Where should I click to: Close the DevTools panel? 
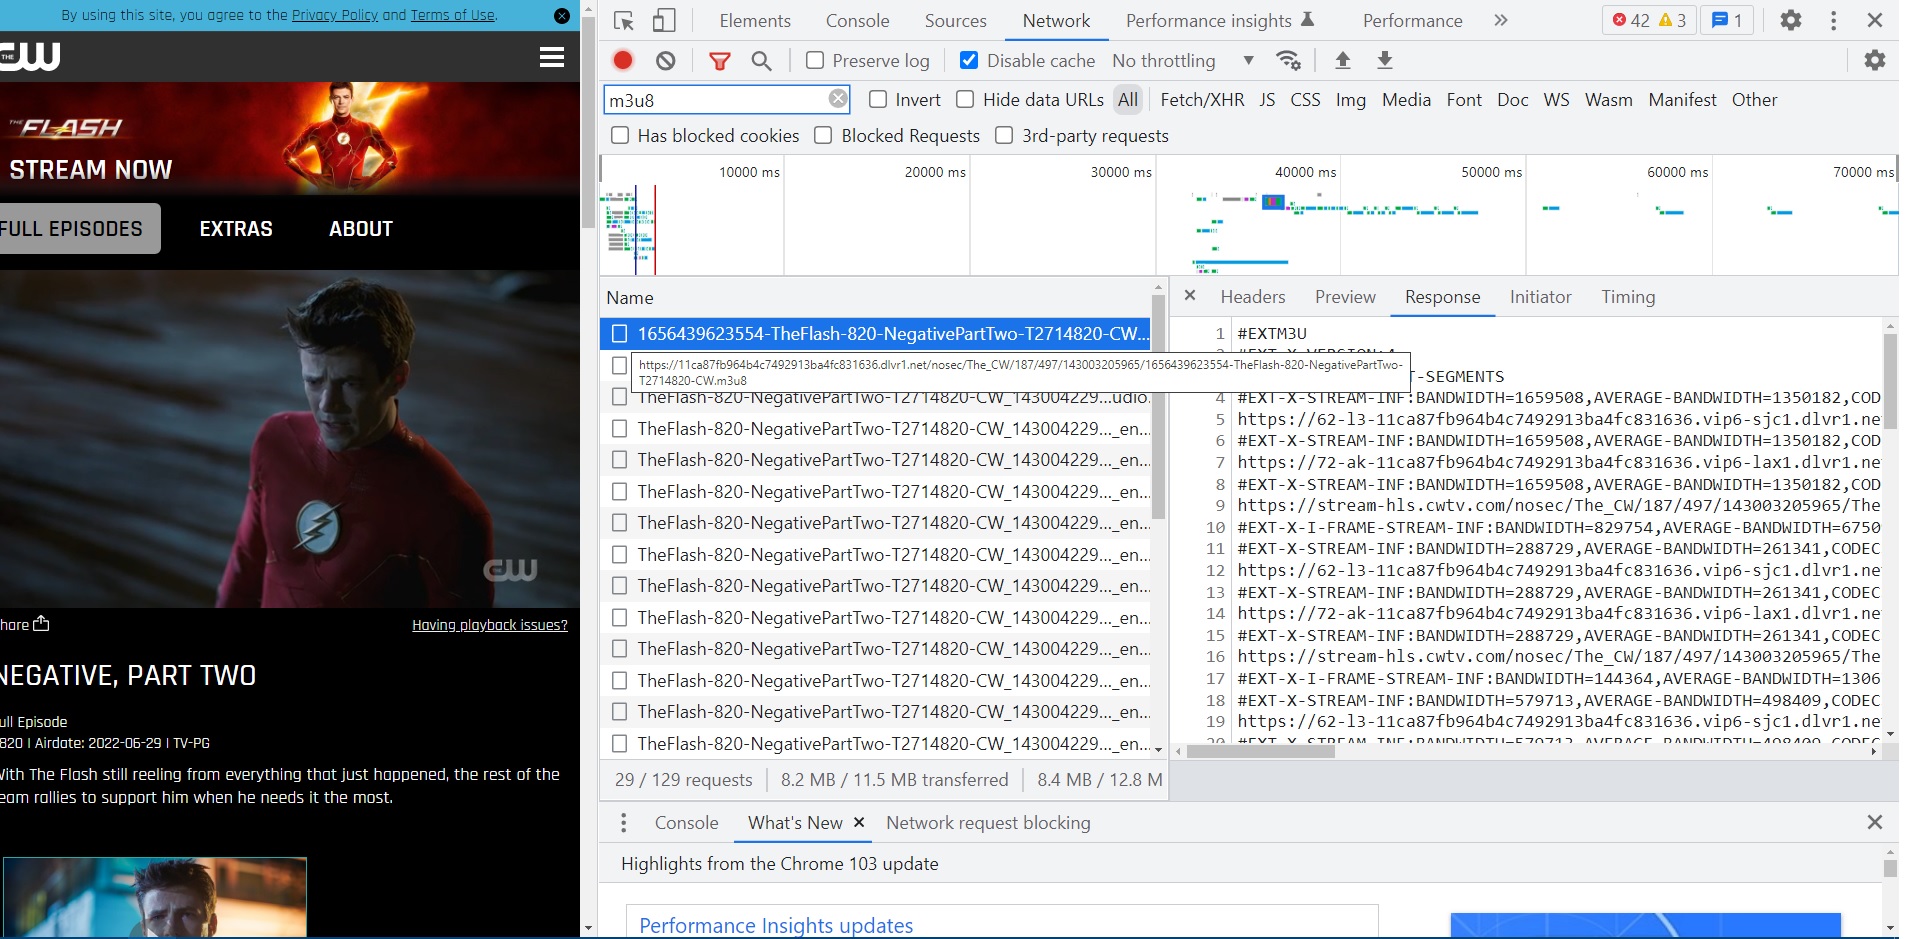(x=1875, y=20)
